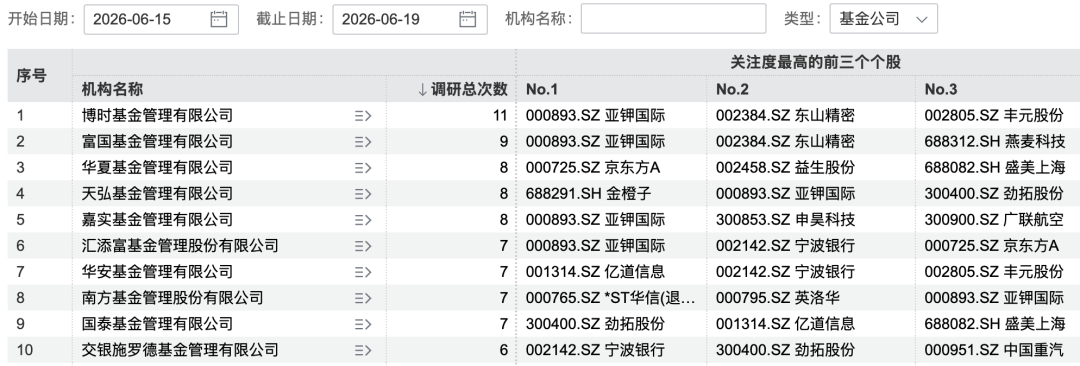Click survey count 9 for 富国基金
The height and width of the screenshot is (366, 1080).
504,142
